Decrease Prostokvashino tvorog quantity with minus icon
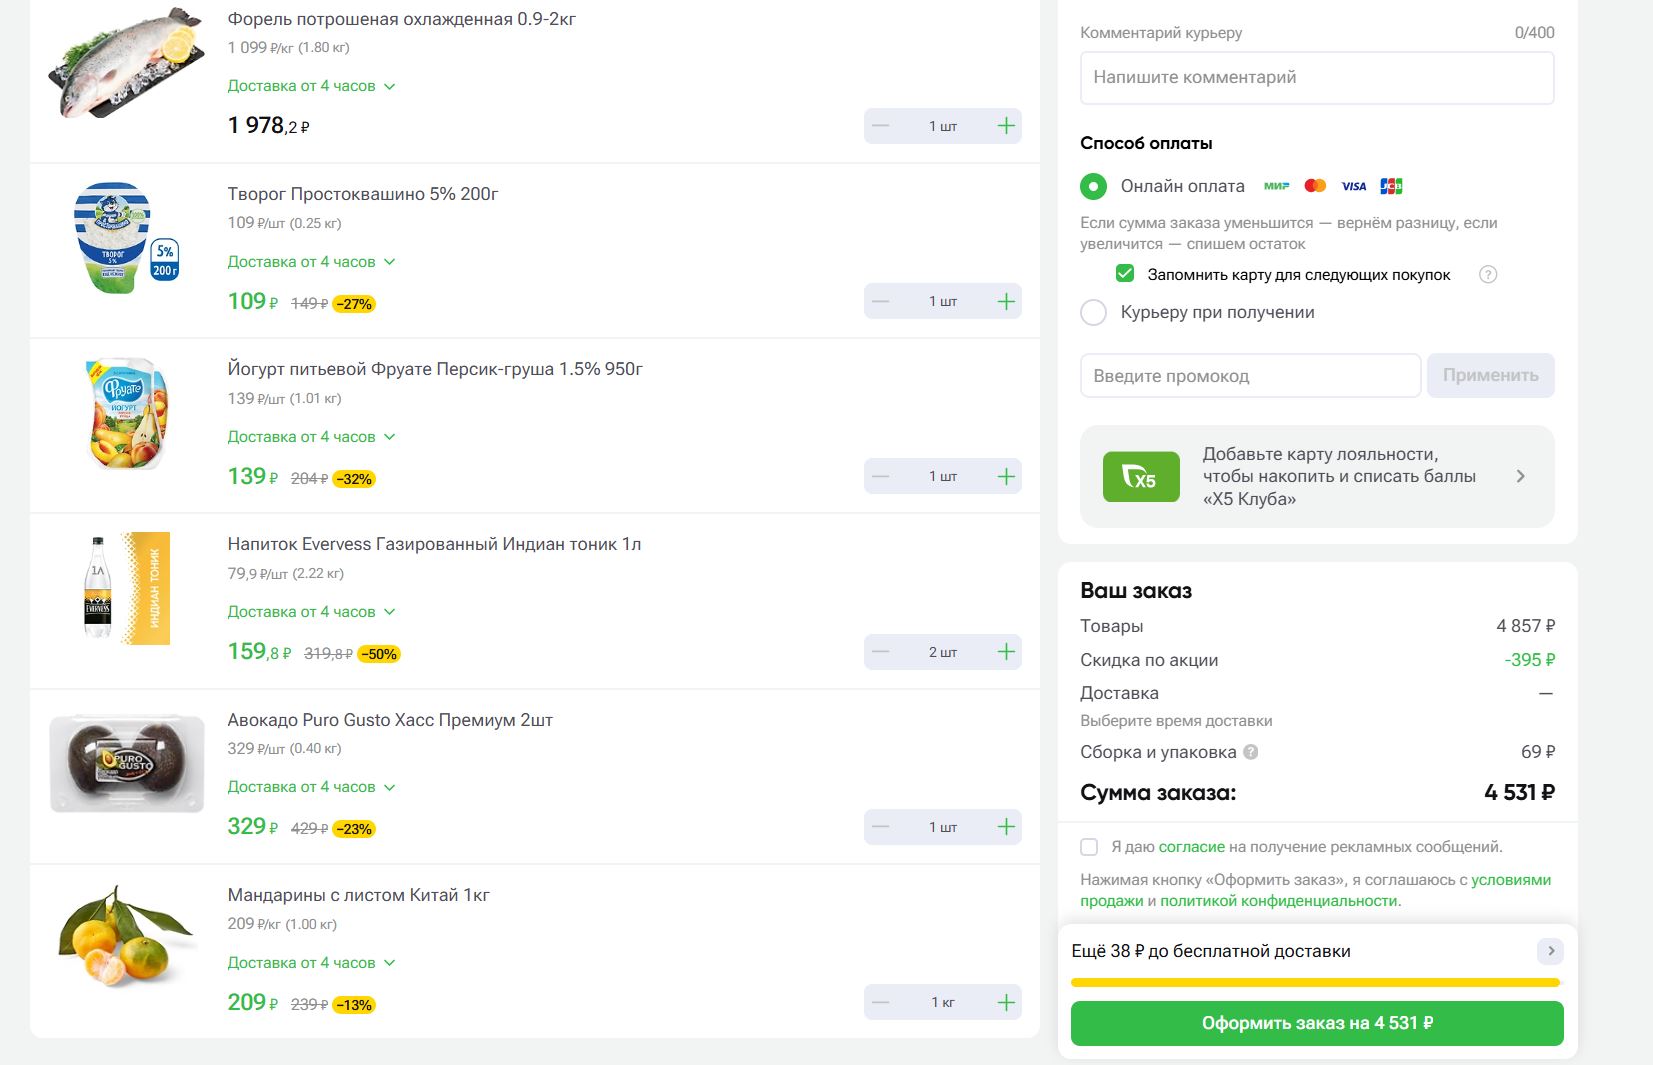 [x=880, y=302]
